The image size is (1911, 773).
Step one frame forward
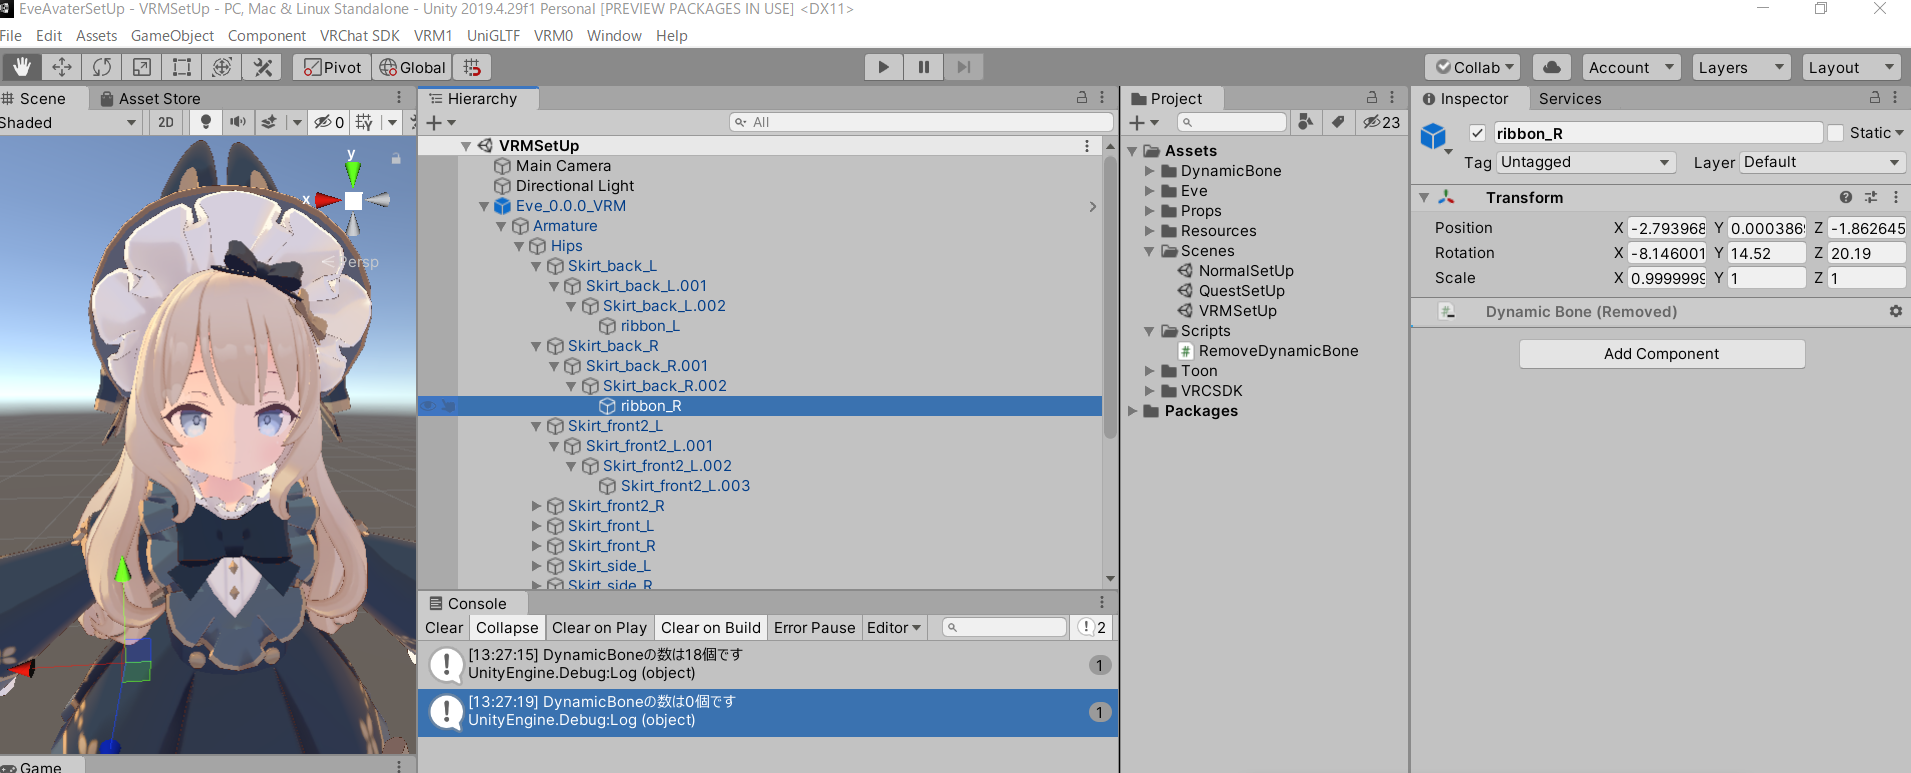click(x=963, y=67)
